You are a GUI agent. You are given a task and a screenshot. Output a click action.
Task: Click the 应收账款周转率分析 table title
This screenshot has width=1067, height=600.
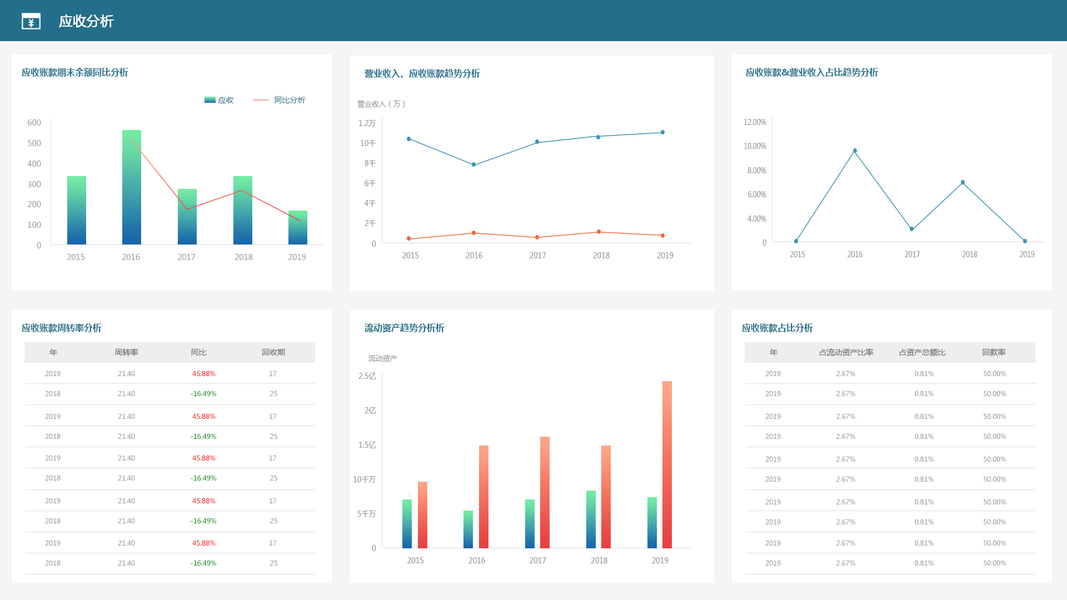tap(61, 328)
